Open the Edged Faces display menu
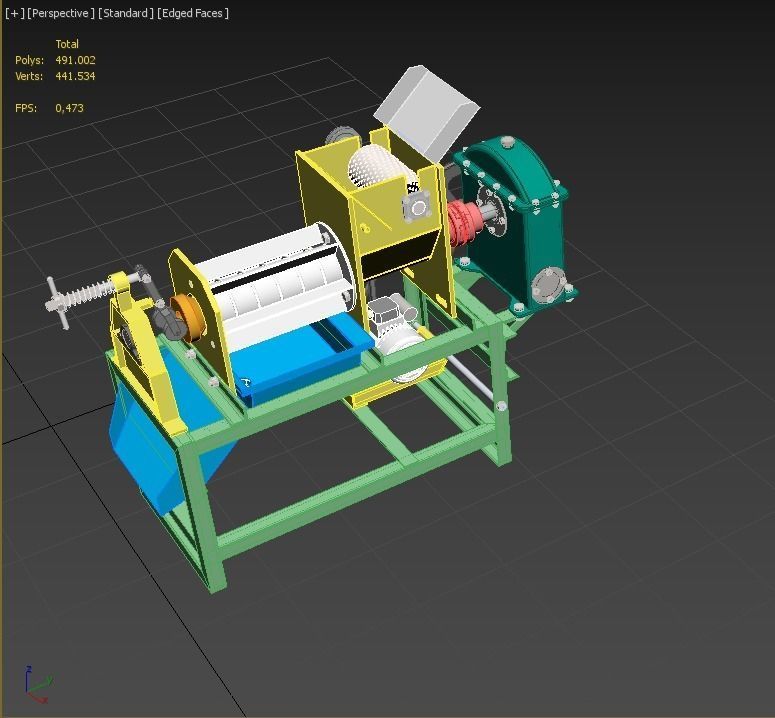Image resolution: width=775 pixels, height=718 pixels. [x=193, y=13]
